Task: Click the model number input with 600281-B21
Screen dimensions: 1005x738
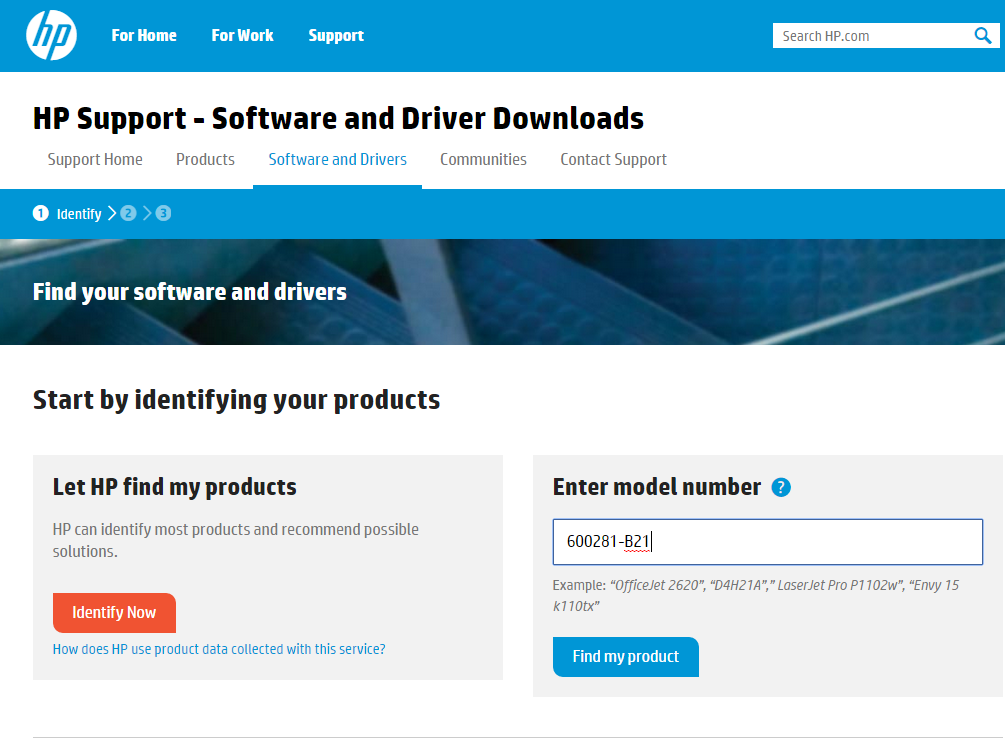Action: point(768,542)
